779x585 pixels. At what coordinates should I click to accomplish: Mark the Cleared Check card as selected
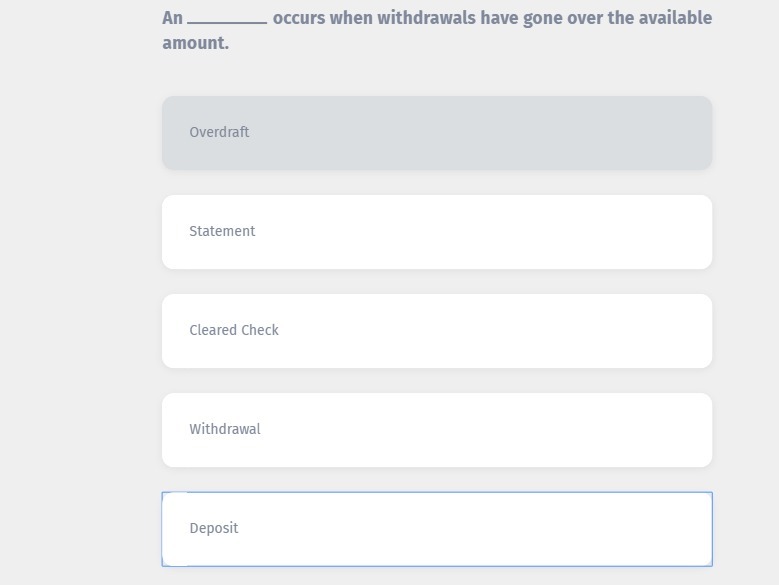(436, 331)
